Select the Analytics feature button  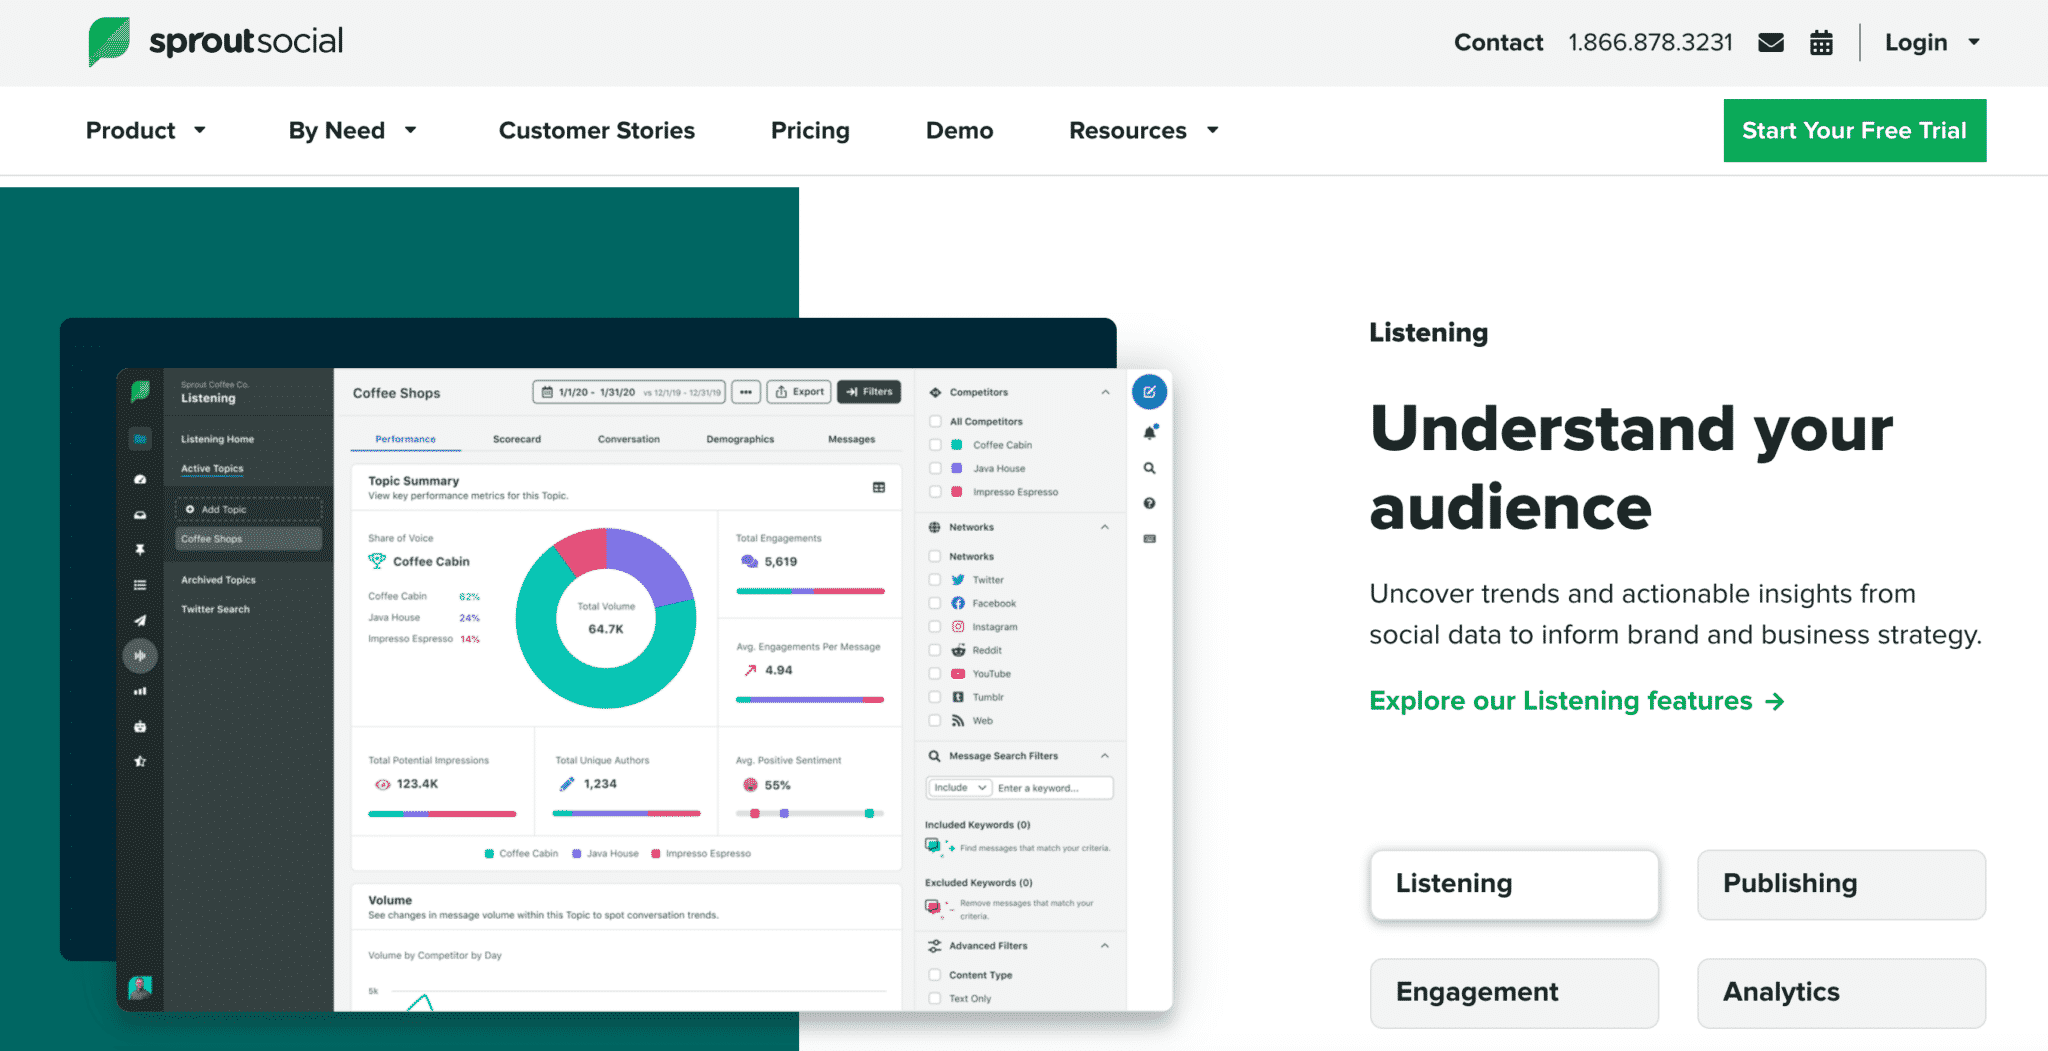[1841, 993]
